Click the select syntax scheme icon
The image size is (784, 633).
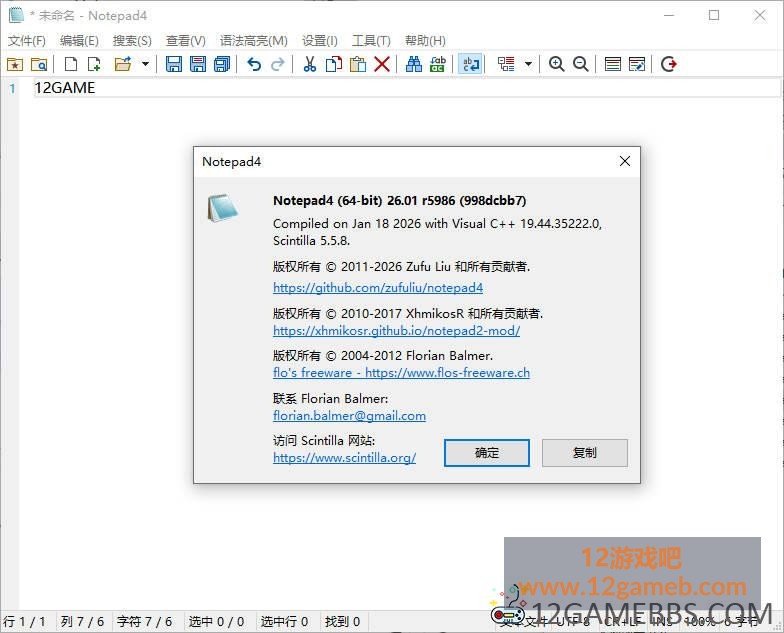point(612,64)
